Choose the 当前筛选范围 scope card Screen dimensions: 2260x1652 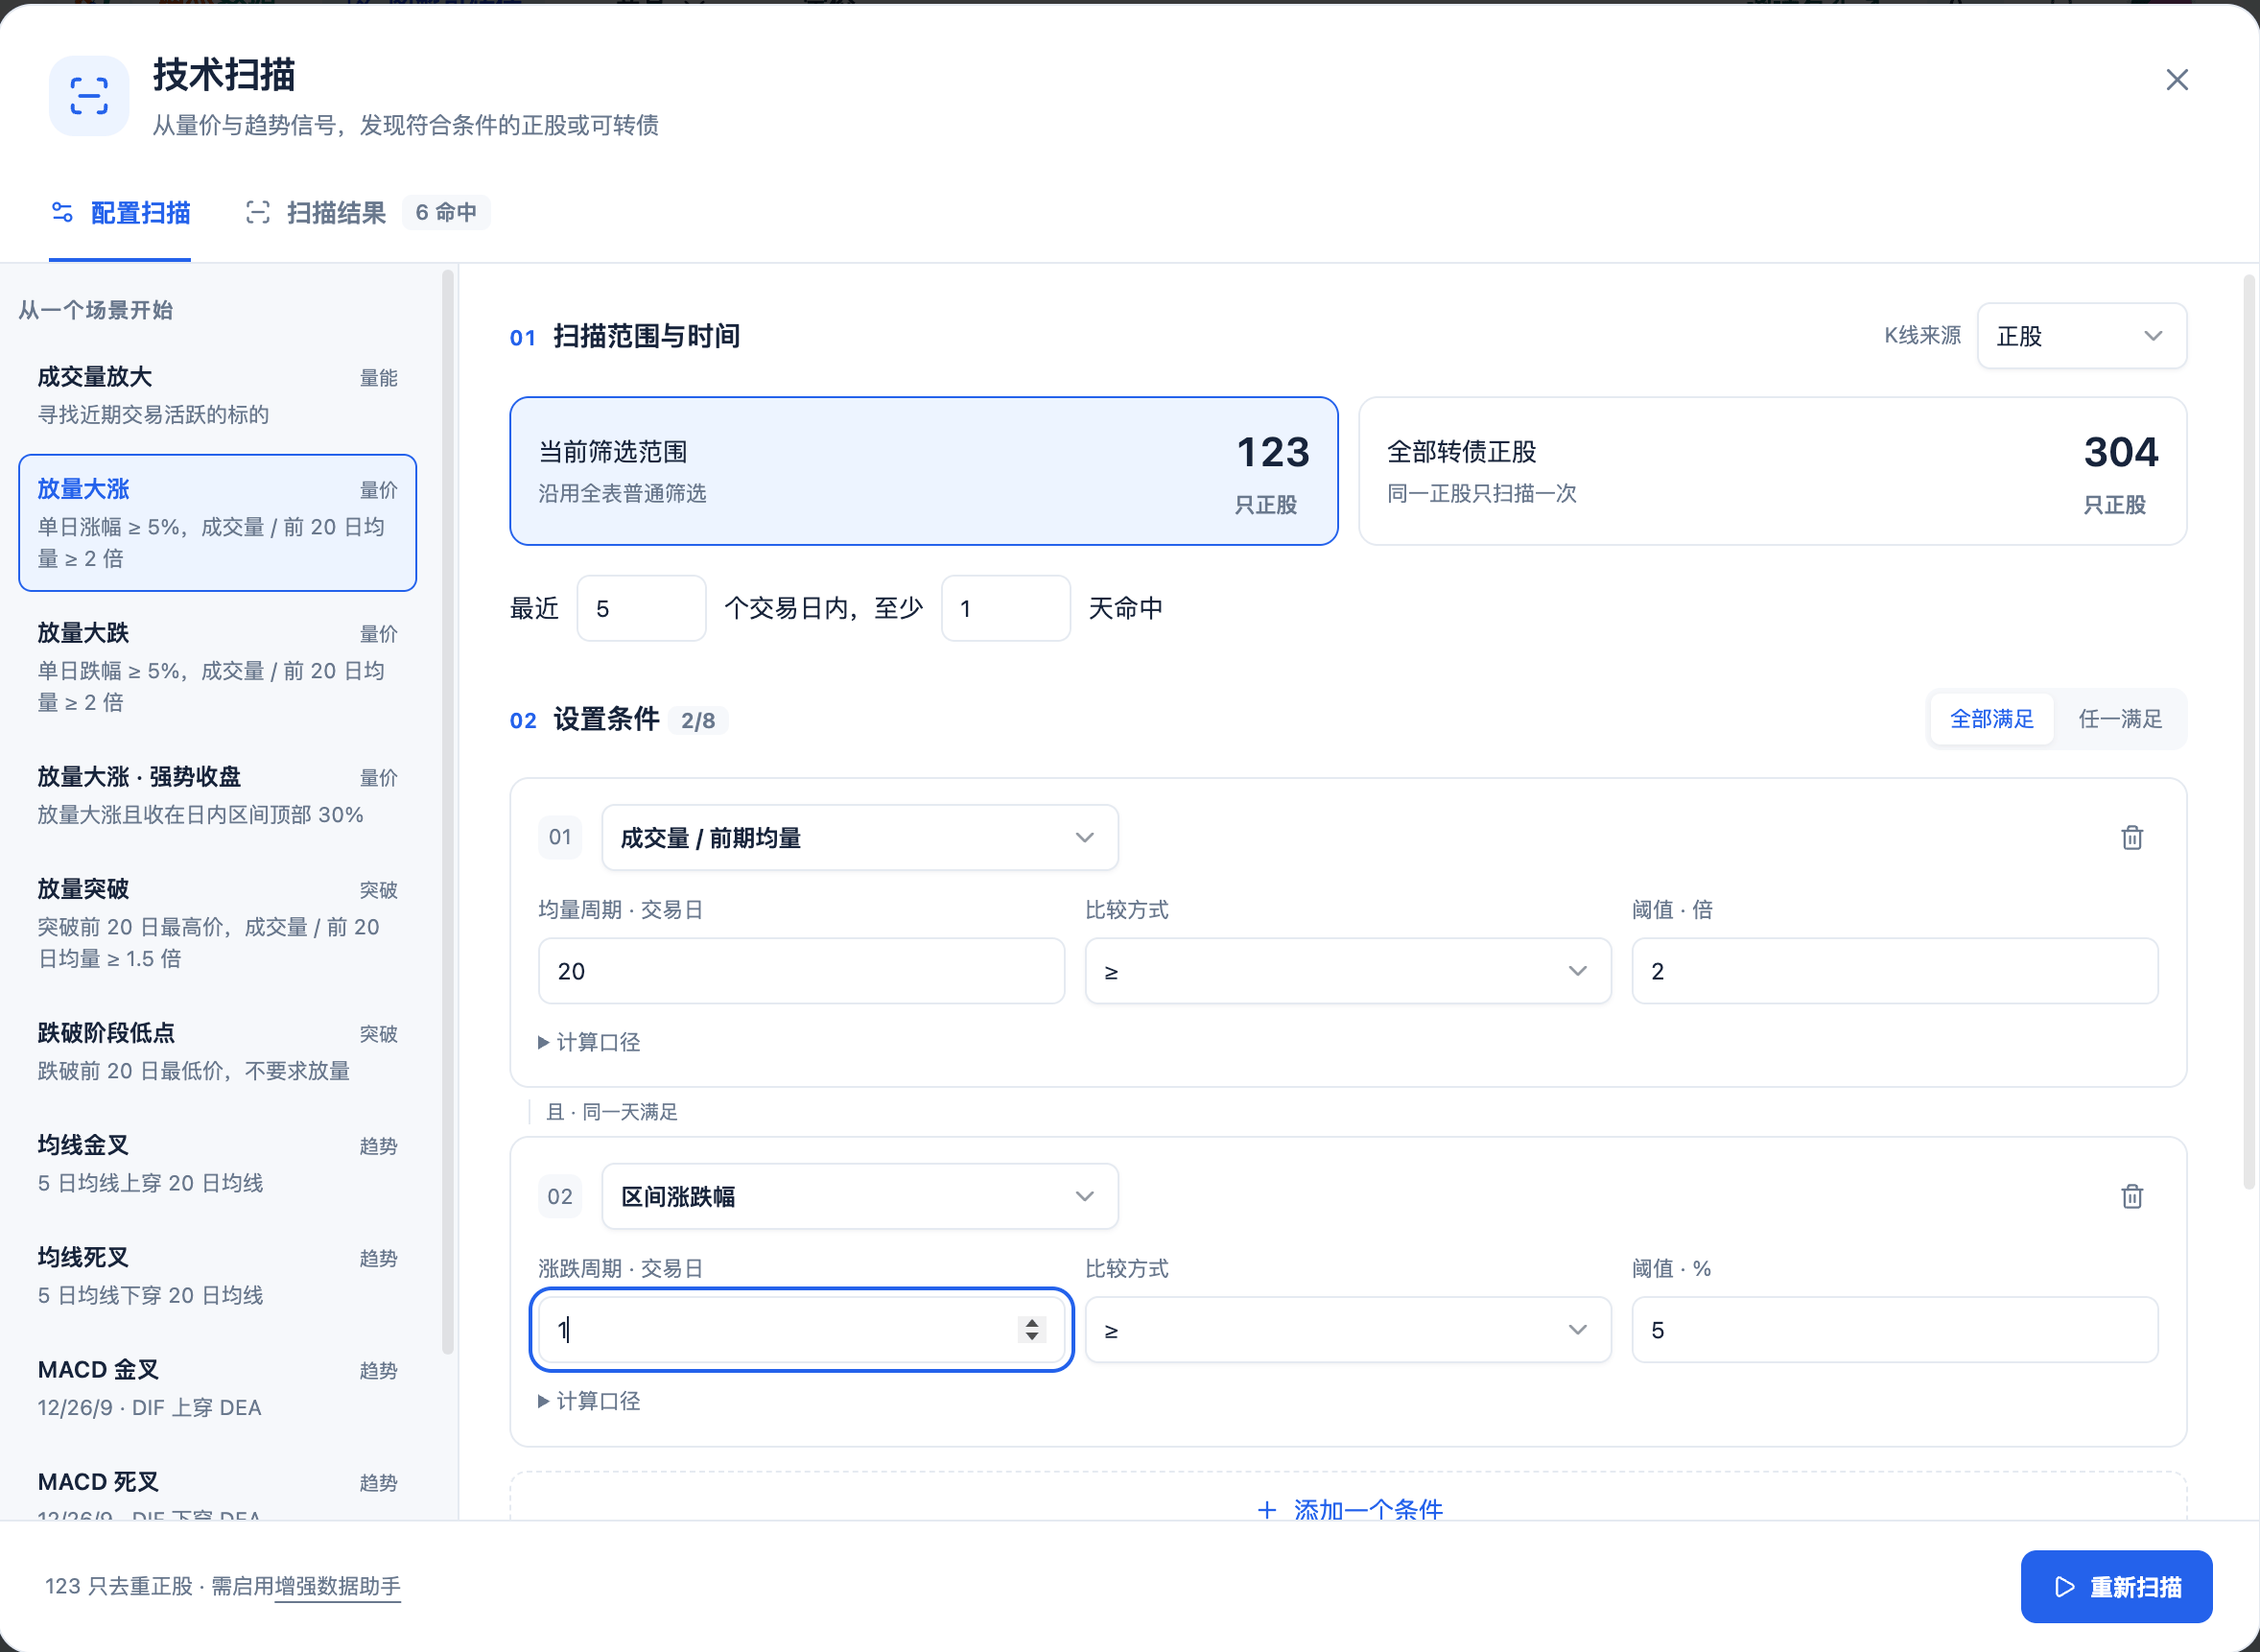click(x=923, y=471)
